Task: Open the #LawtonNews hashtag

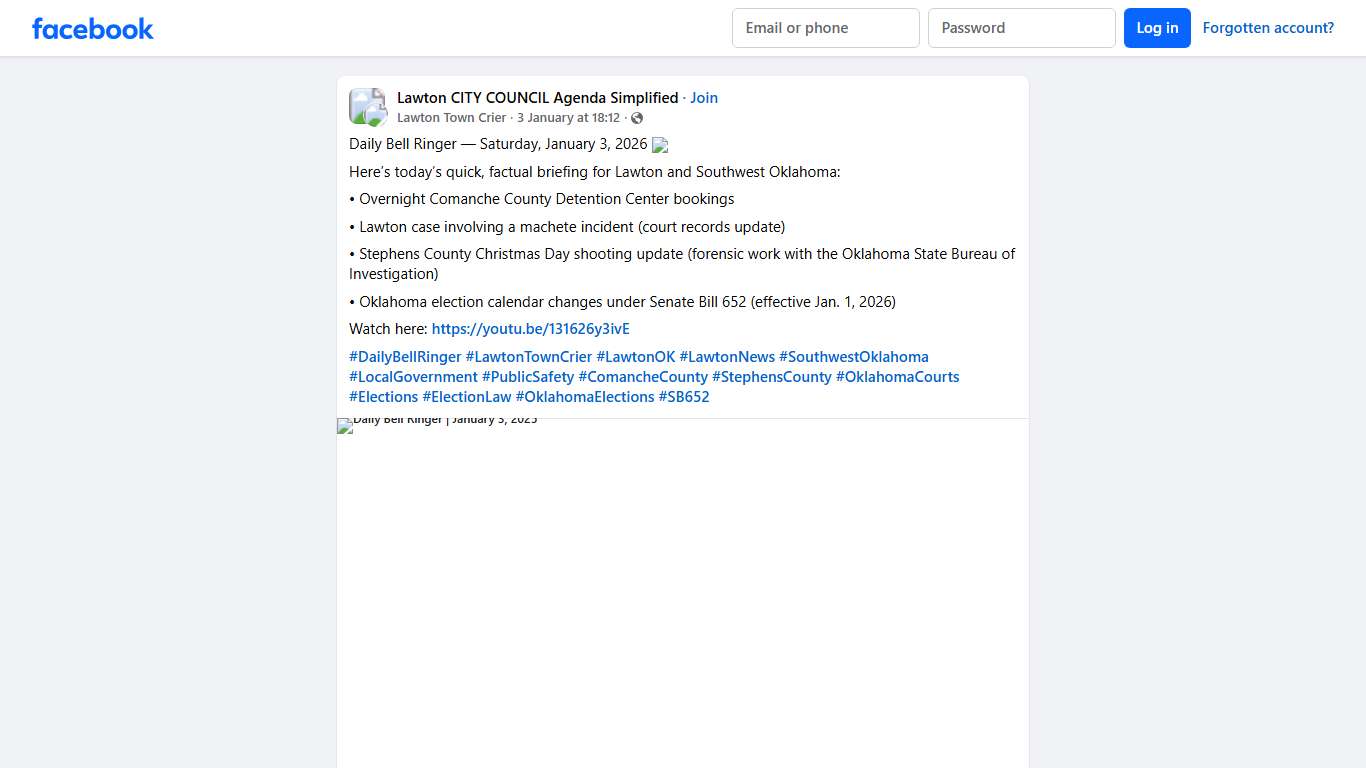Action: pos(727,357)
